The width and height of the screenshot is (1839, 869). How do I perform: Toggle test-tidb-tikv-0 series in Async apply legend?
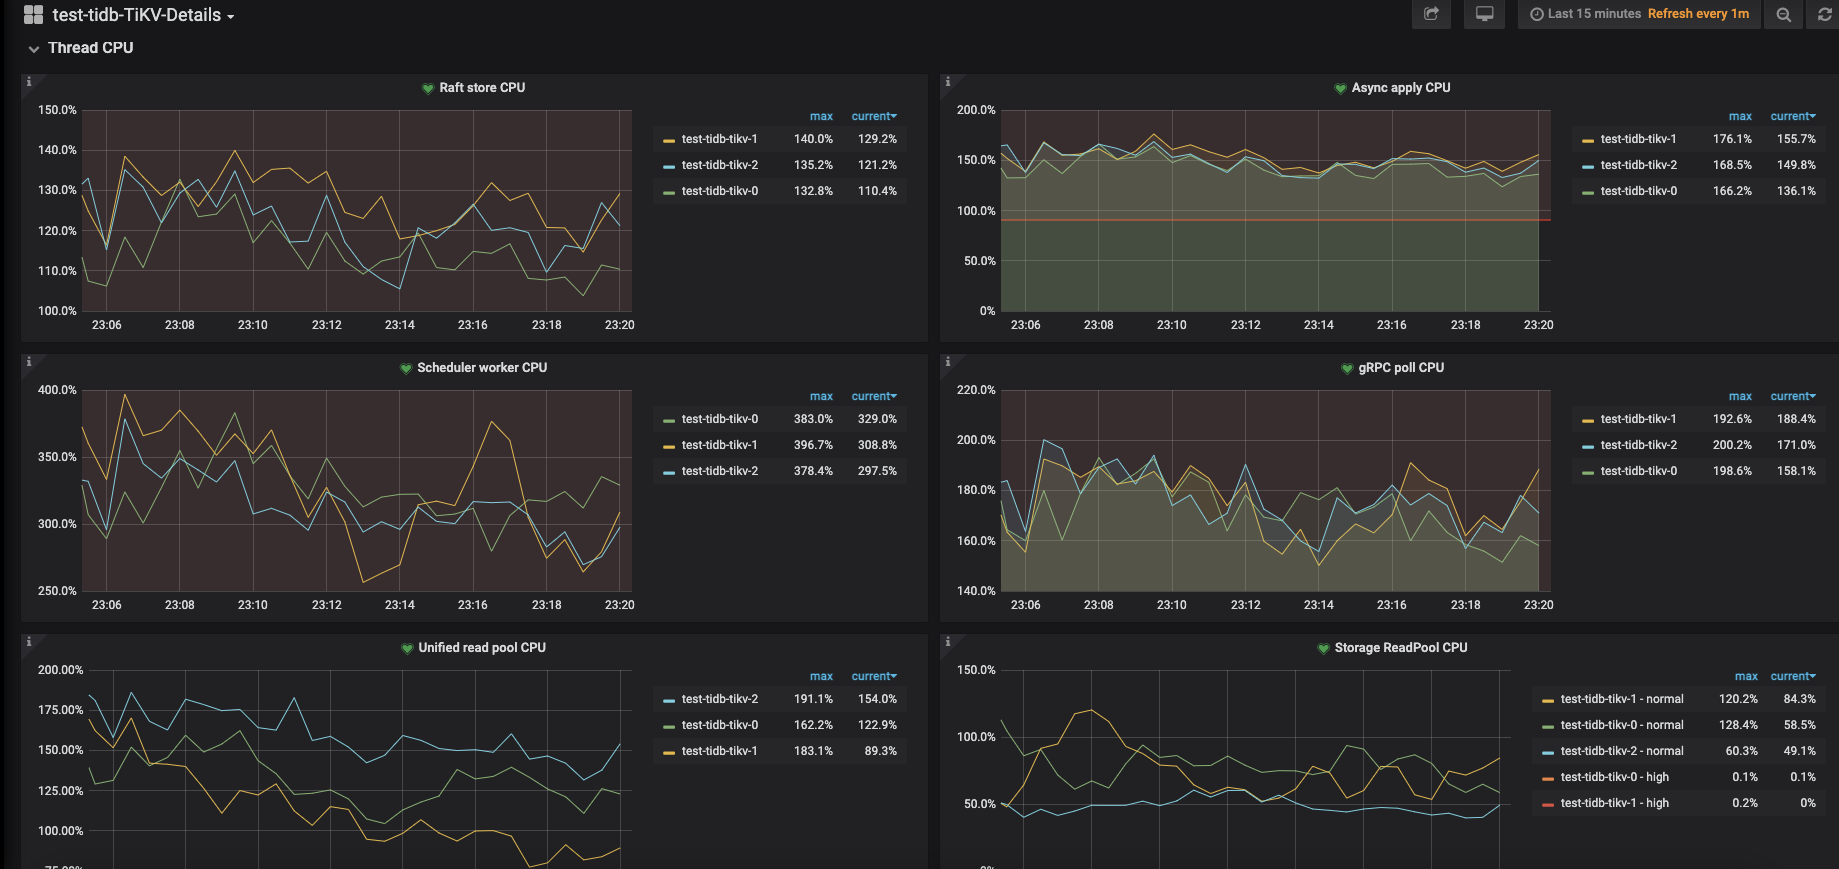1638,191
